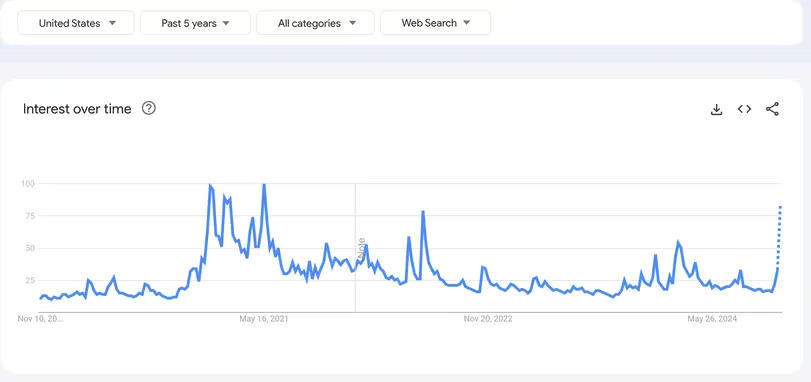
Task: Click the arrow on All categories dropdown
Action: 353,23
